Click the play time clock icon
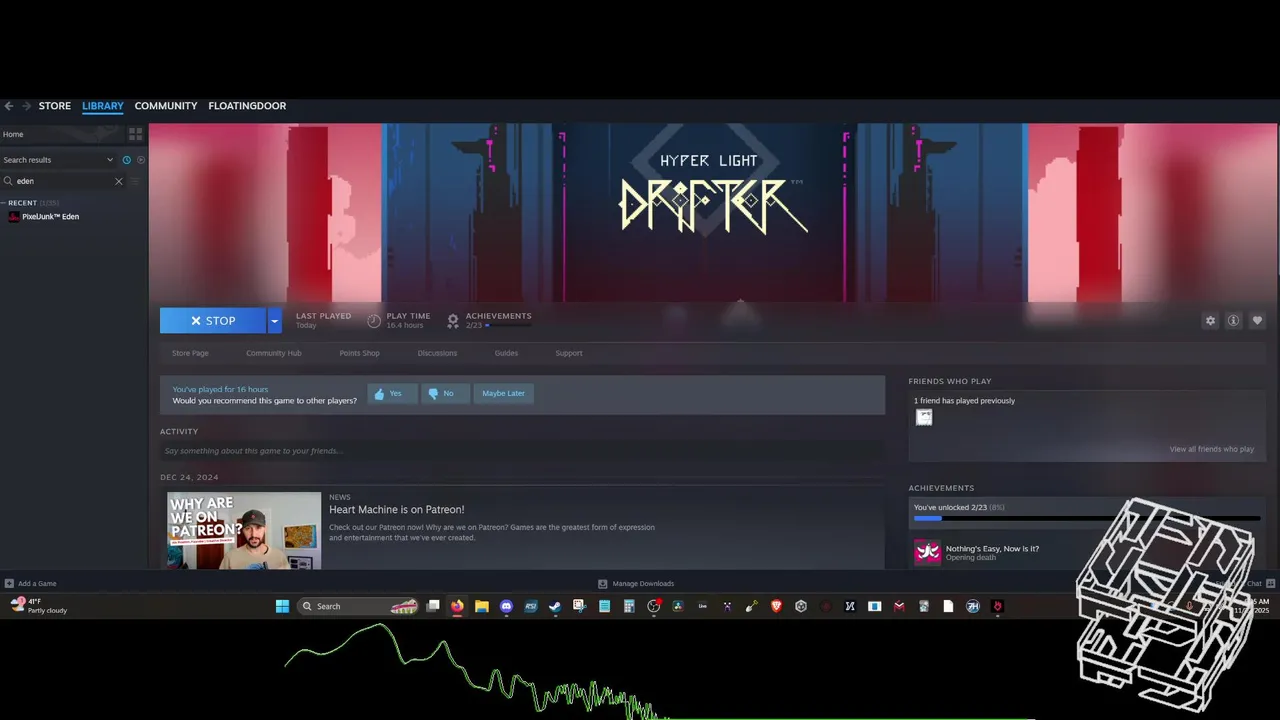The width and height of the screenshot is (1280, 720). click(x=374, y=321)
